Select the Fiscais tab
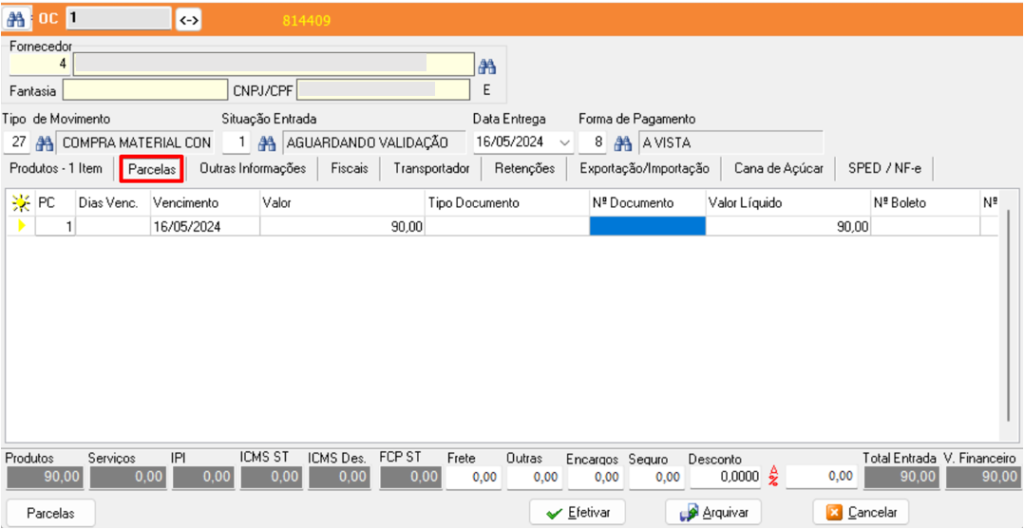Image resolution: width=1024 pixels, height=529 pixels. (x=350, y=168)
